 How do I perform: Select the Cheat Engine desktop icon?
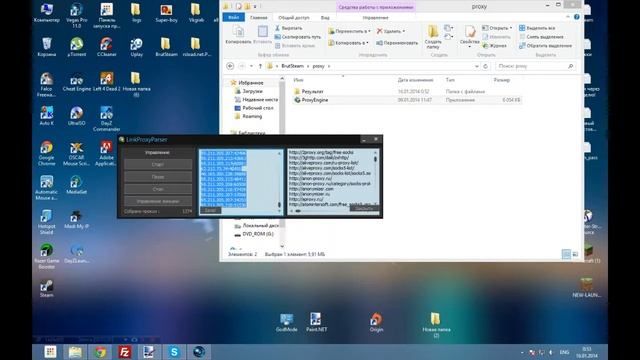pyautogui.click(x=76, y=82)
